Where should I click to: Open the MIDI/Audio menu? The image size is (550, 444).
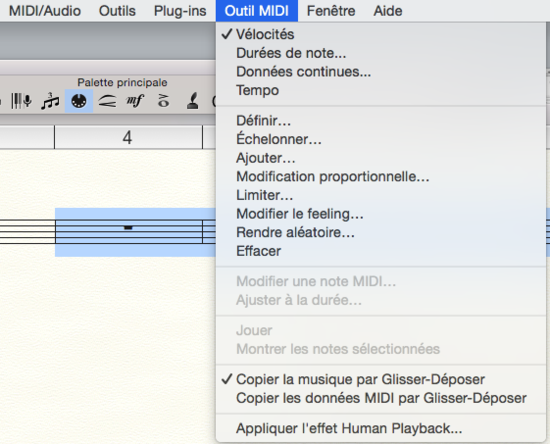coord(45,11)
